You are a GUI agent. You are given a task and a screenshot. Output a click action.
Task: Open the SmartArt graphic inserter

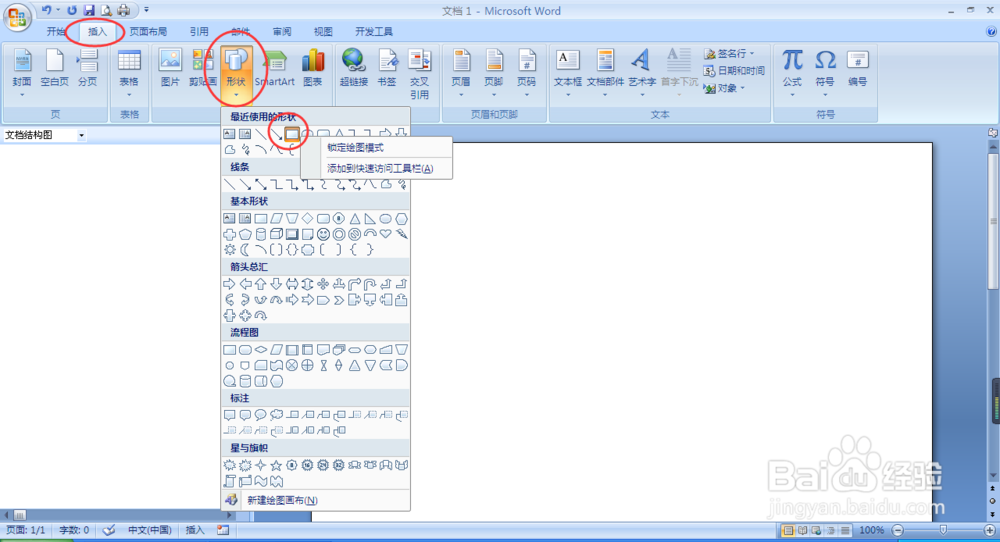click(x=275, y=68)
